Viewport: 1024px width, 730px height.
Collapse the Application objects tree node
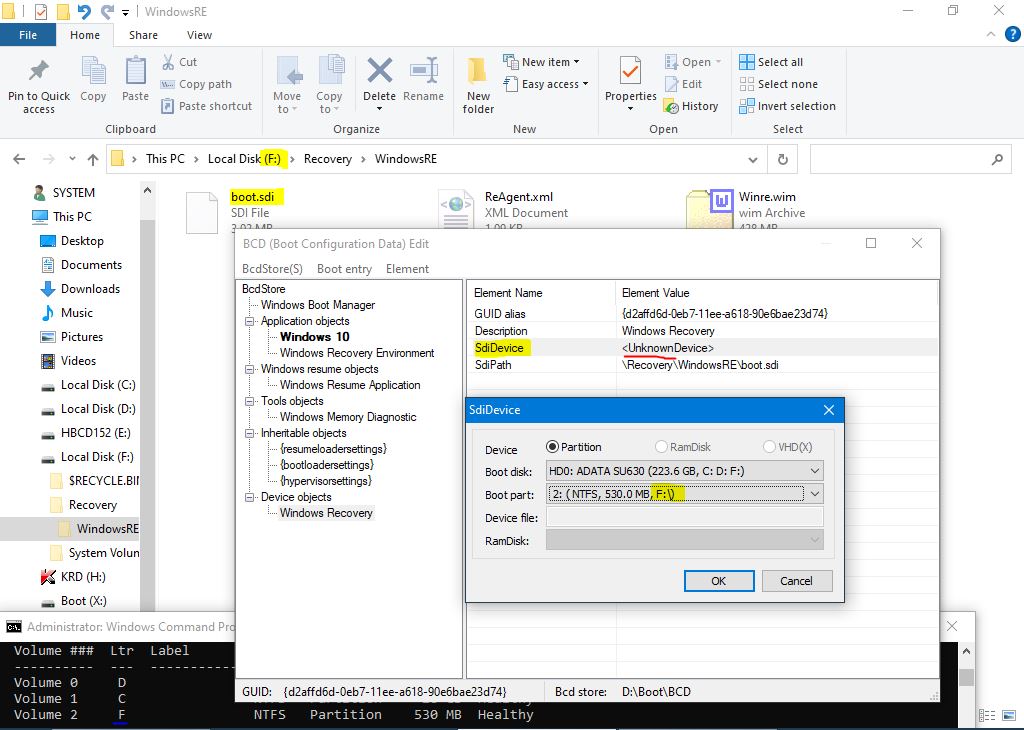tap(250, 321)
